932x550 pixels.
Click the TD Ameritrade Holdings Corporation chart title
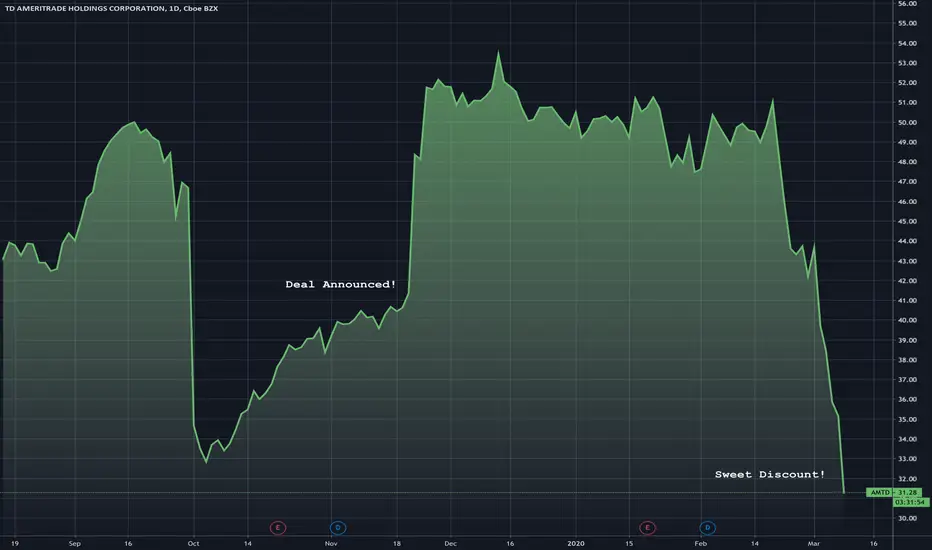111,8
